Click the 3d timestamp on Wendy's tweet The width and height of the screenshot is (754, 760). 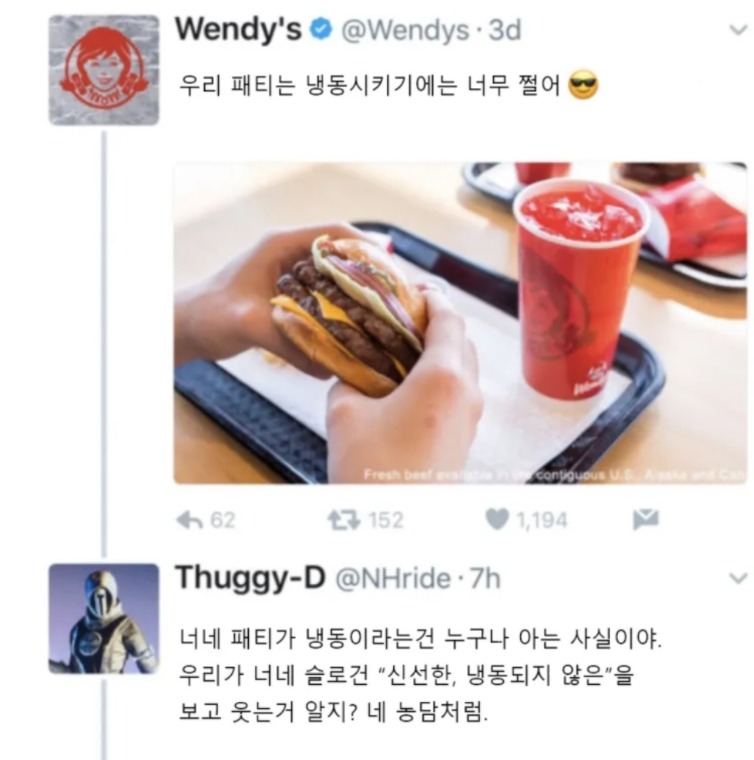[x=505, y=30]
